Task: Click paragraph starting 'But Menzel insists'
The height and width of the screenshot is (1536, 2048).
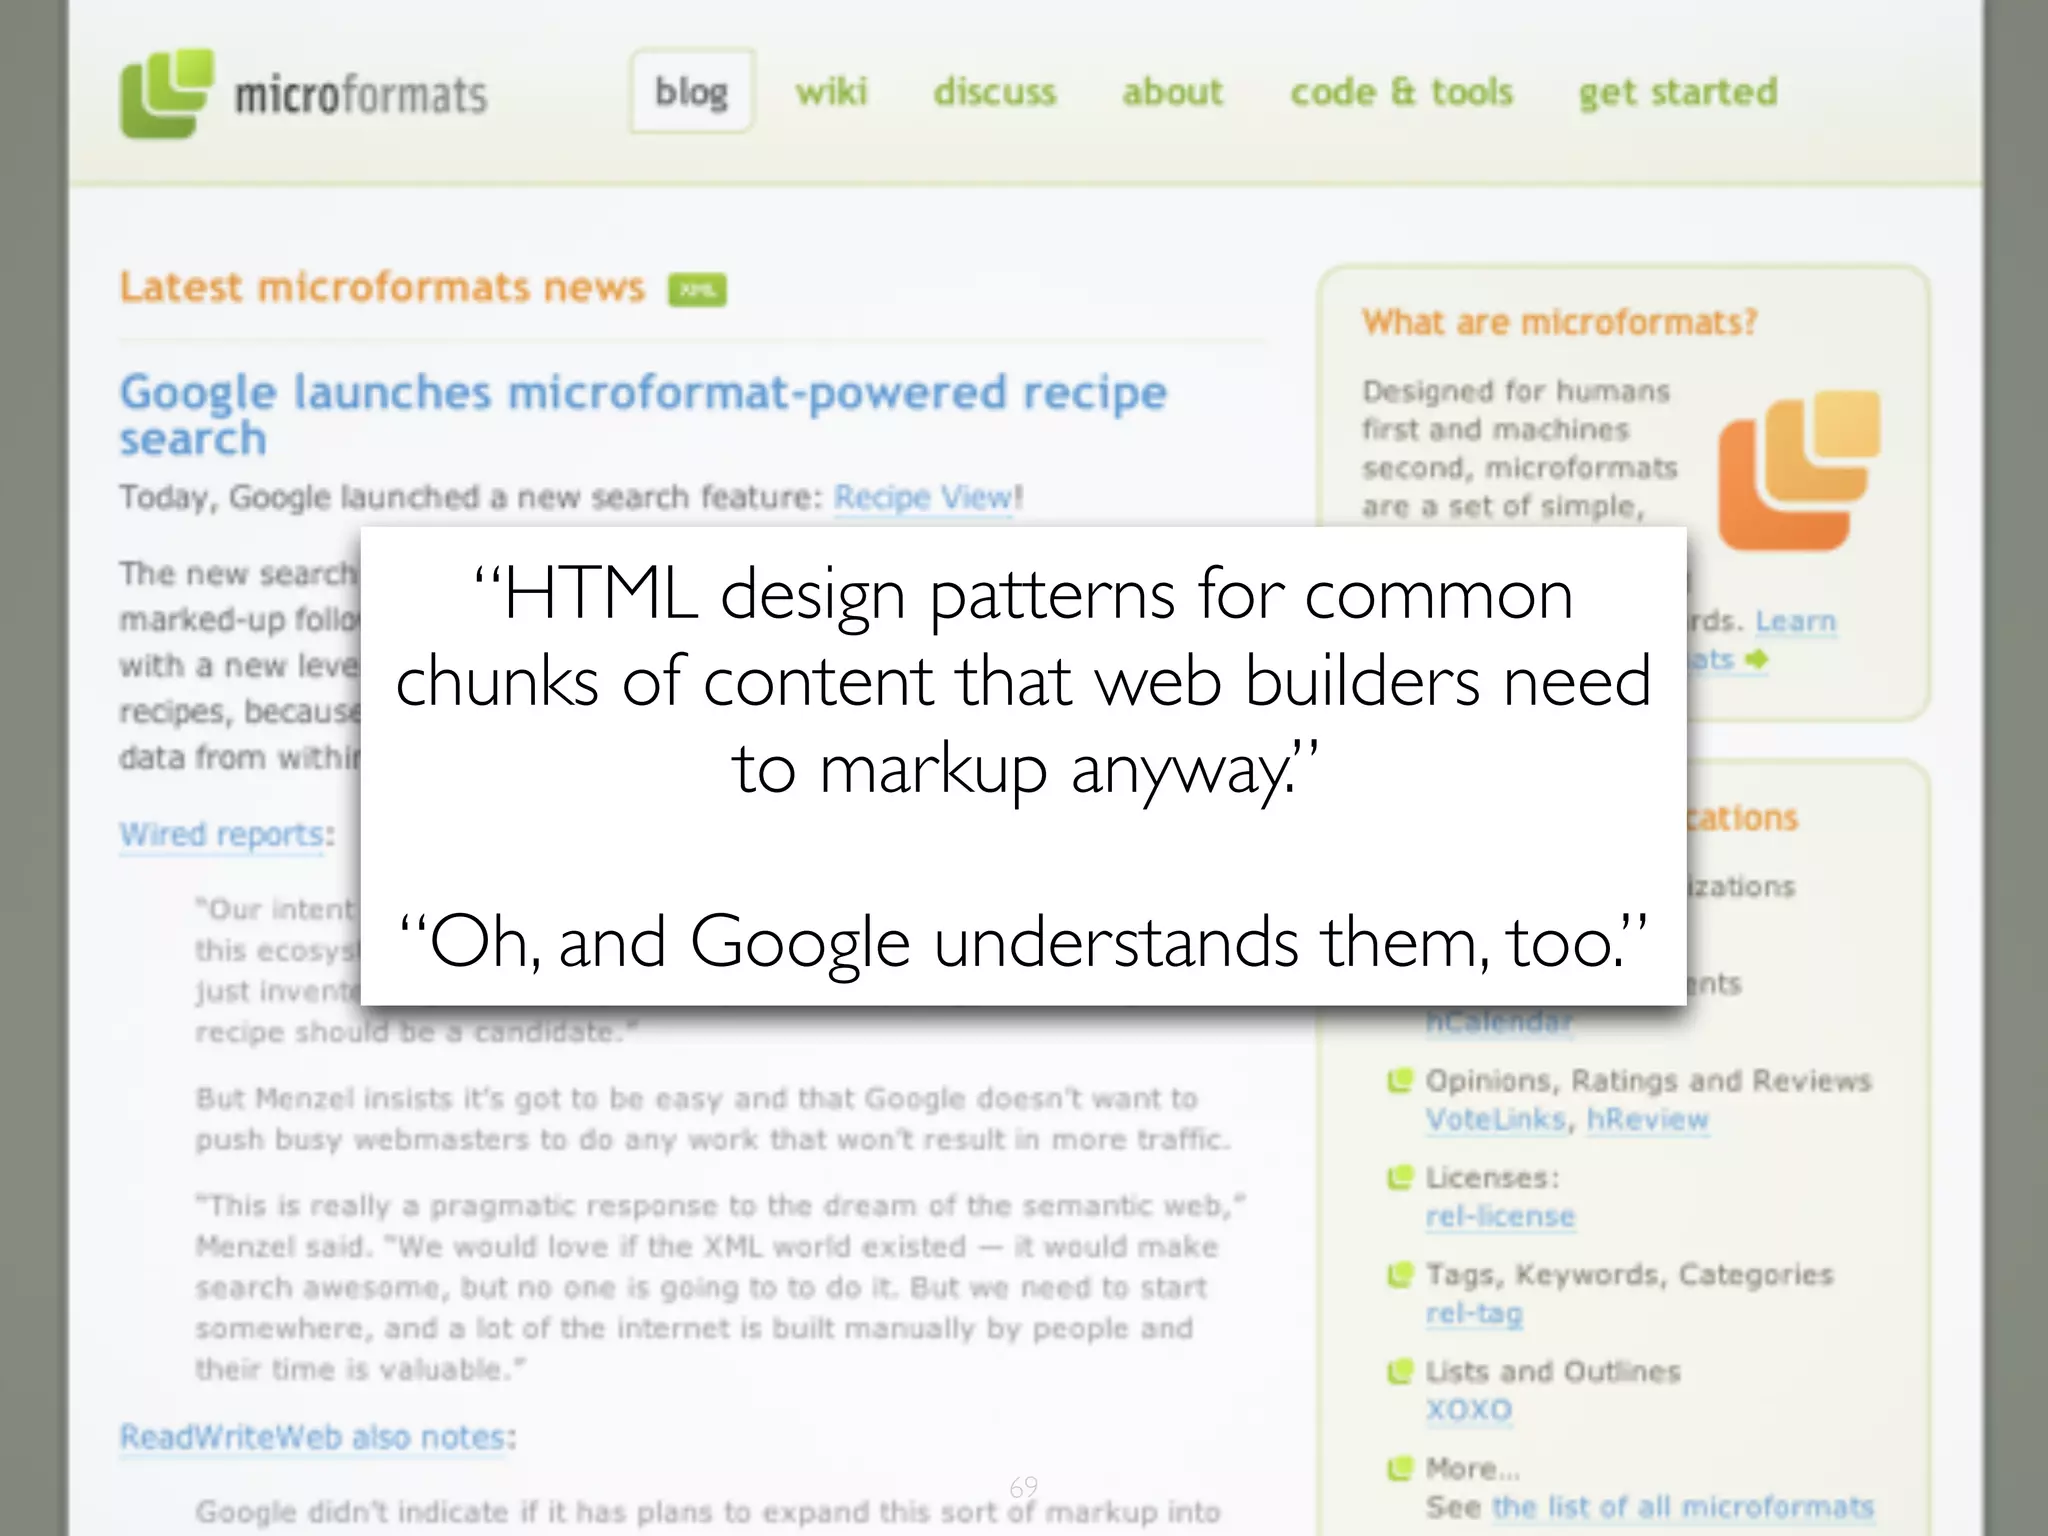Action: click(x=713, y=1119)
